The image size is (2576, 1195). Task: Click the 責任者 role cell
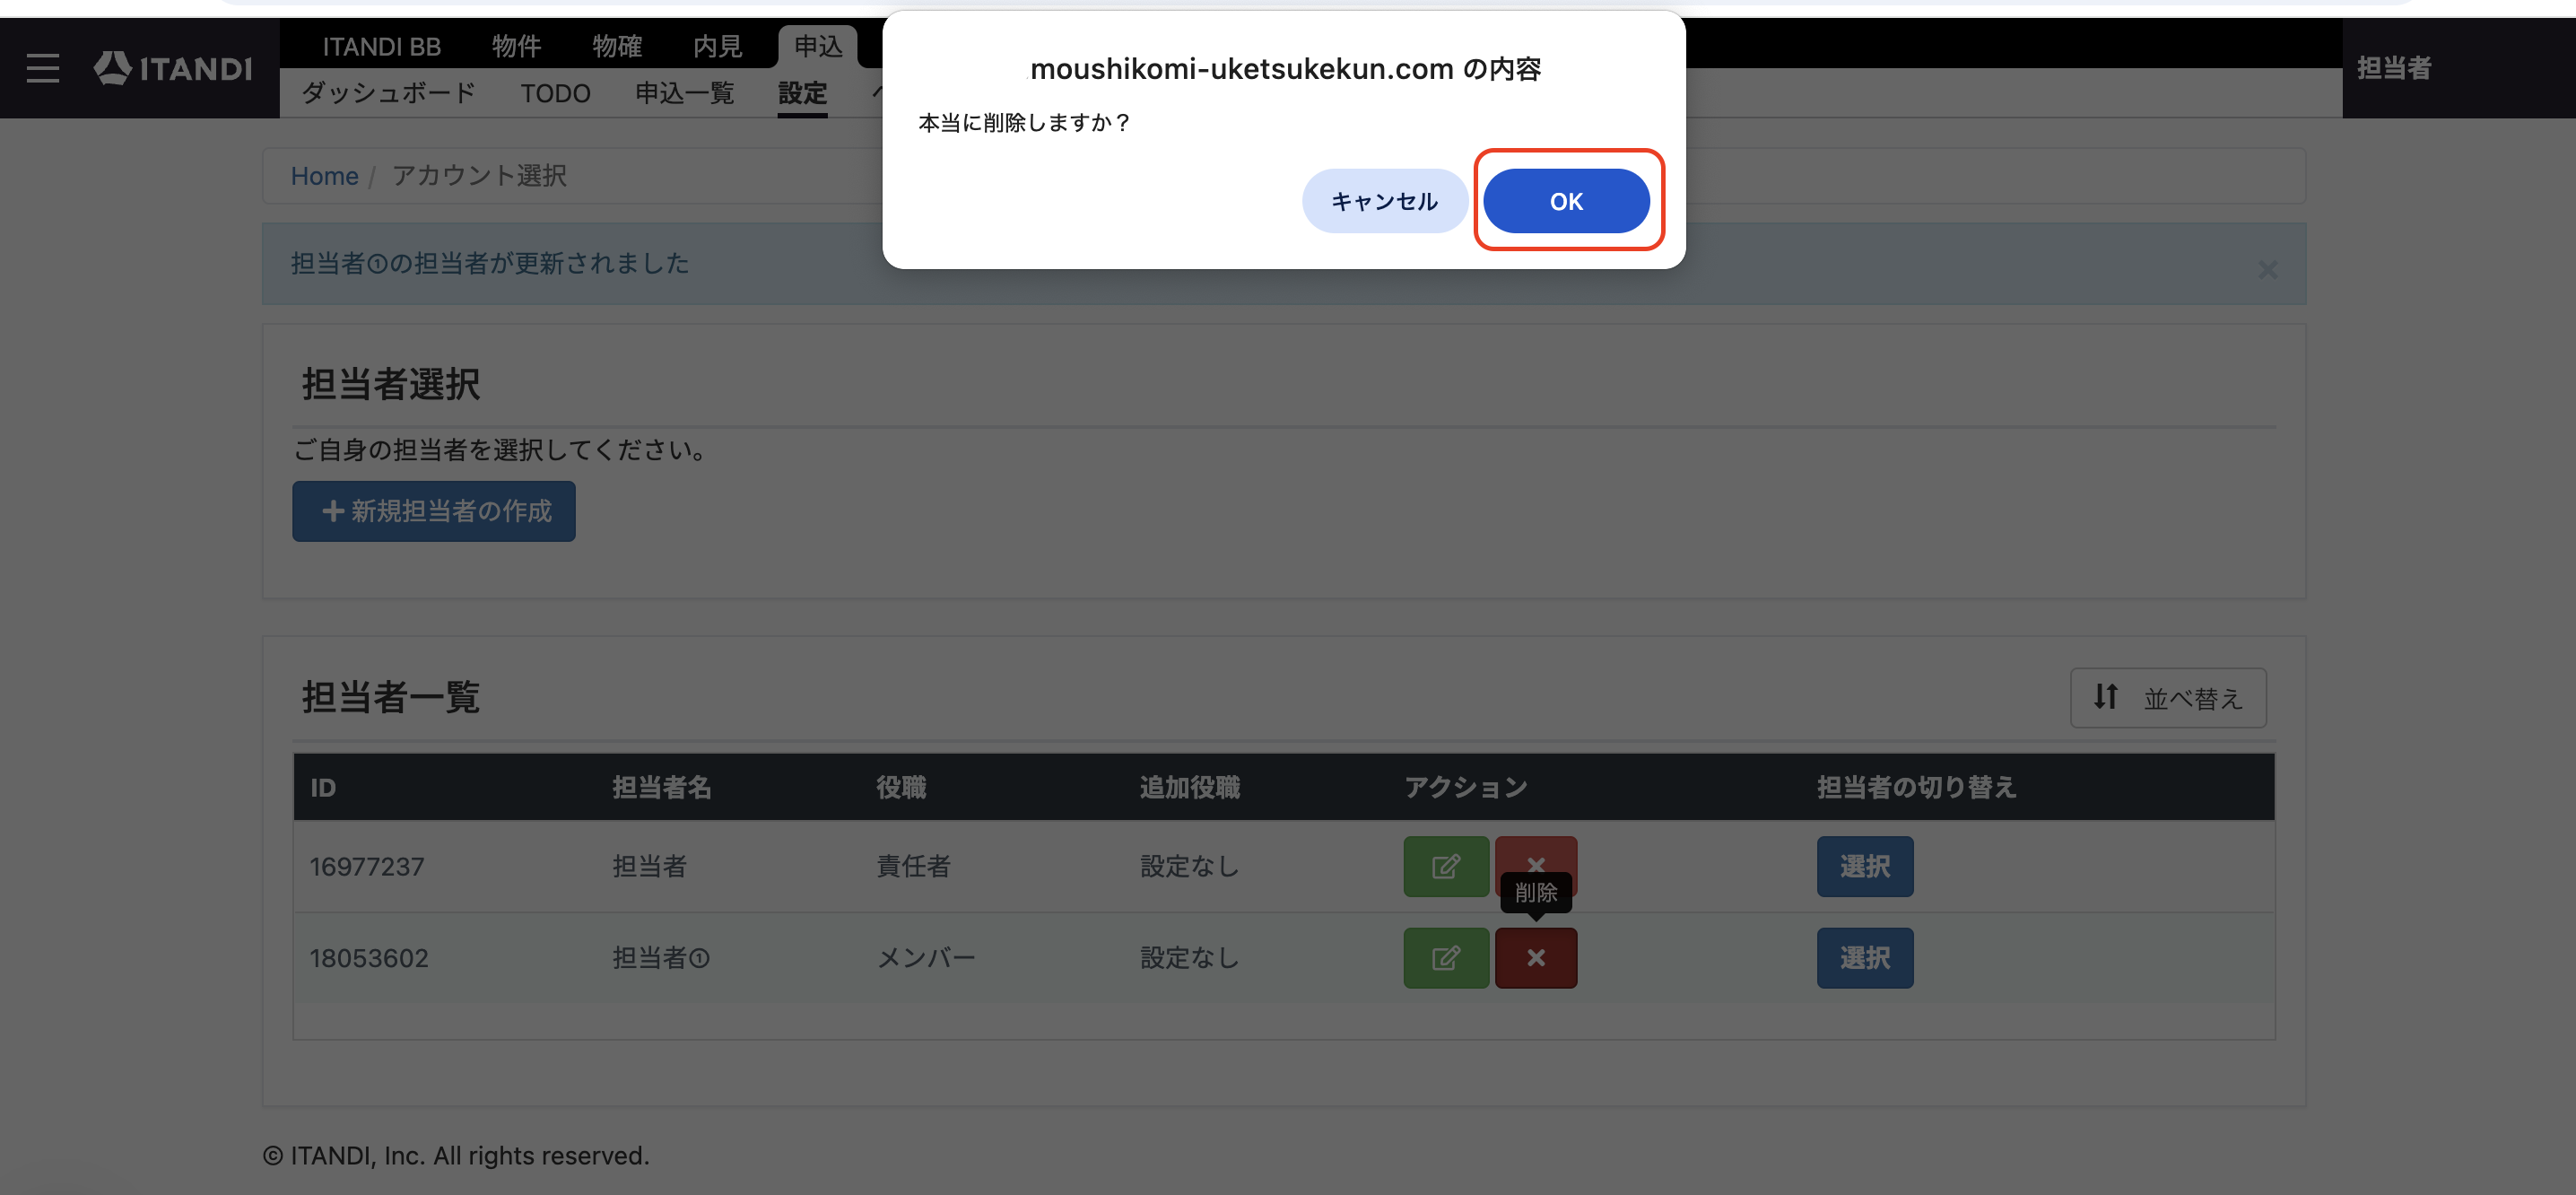(913, 866)
